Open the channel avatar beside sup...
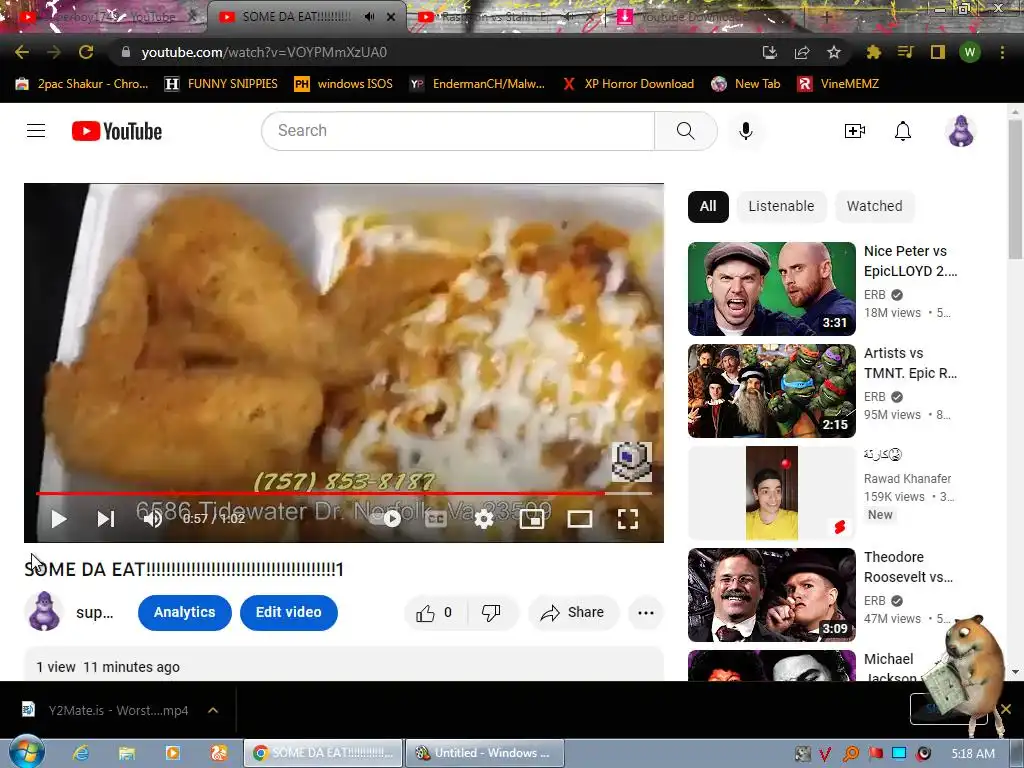Viewport: 1024px width, 768px height. tap(44, 612)
